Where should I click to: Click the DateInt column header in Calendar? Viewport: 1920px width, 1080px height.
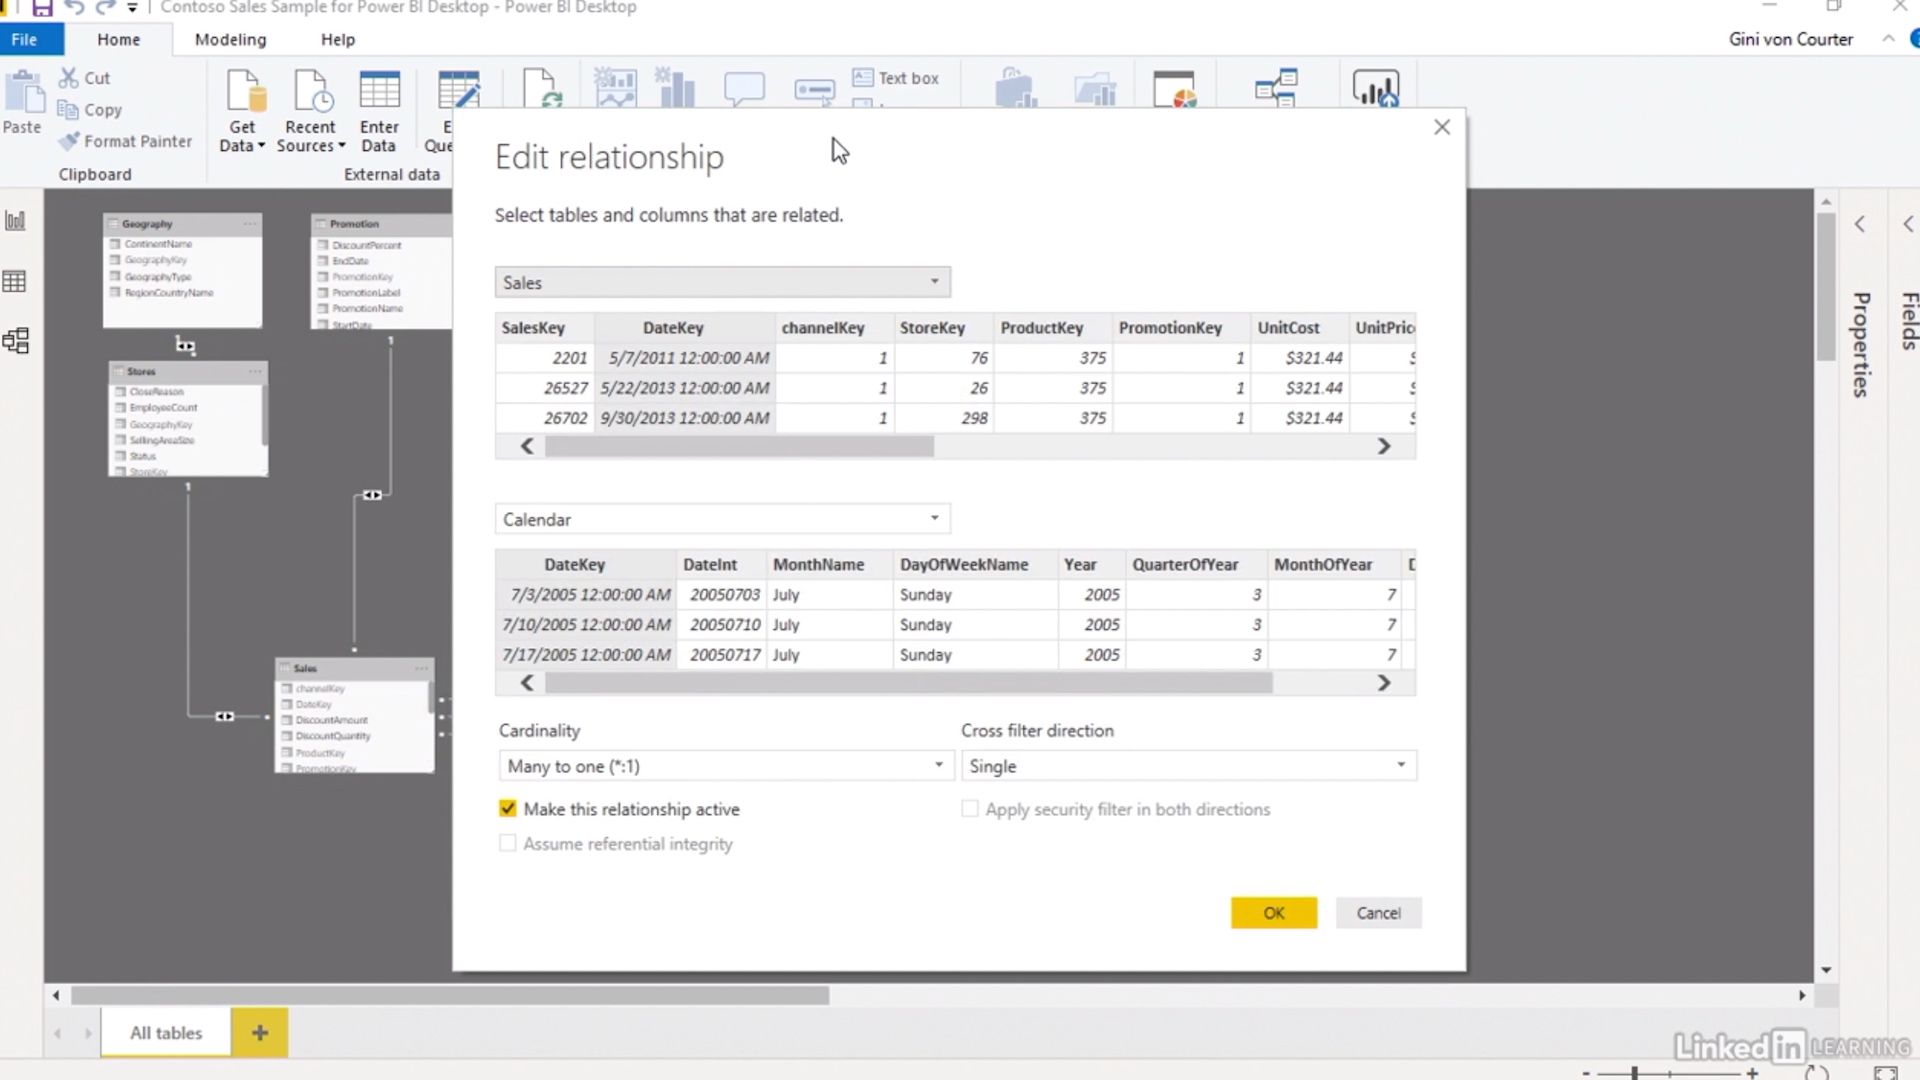coord(710,564)
